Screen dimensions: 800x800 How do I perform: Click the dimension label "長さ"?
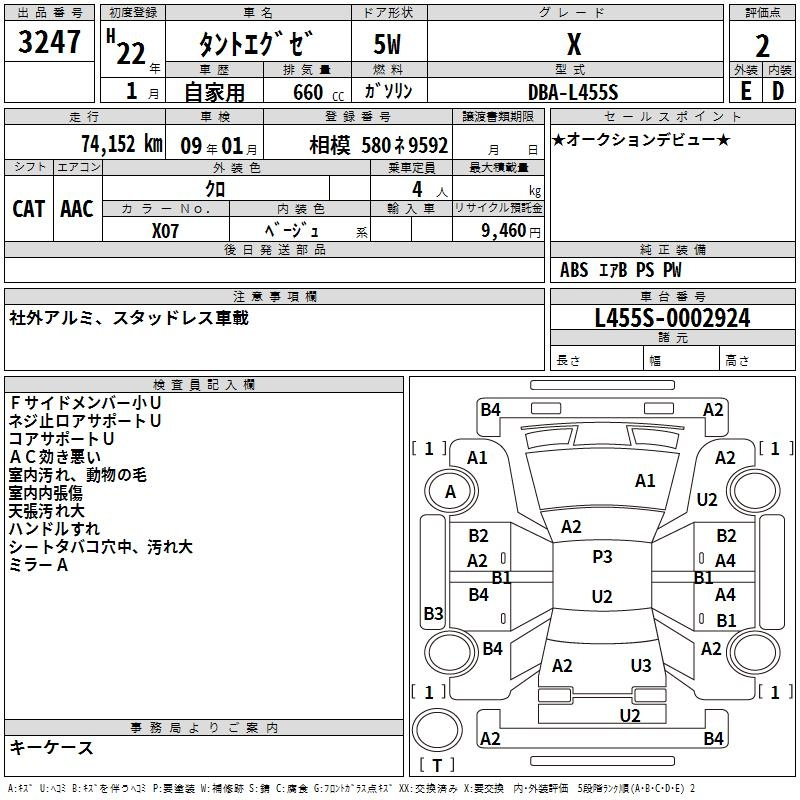point(568,361)
